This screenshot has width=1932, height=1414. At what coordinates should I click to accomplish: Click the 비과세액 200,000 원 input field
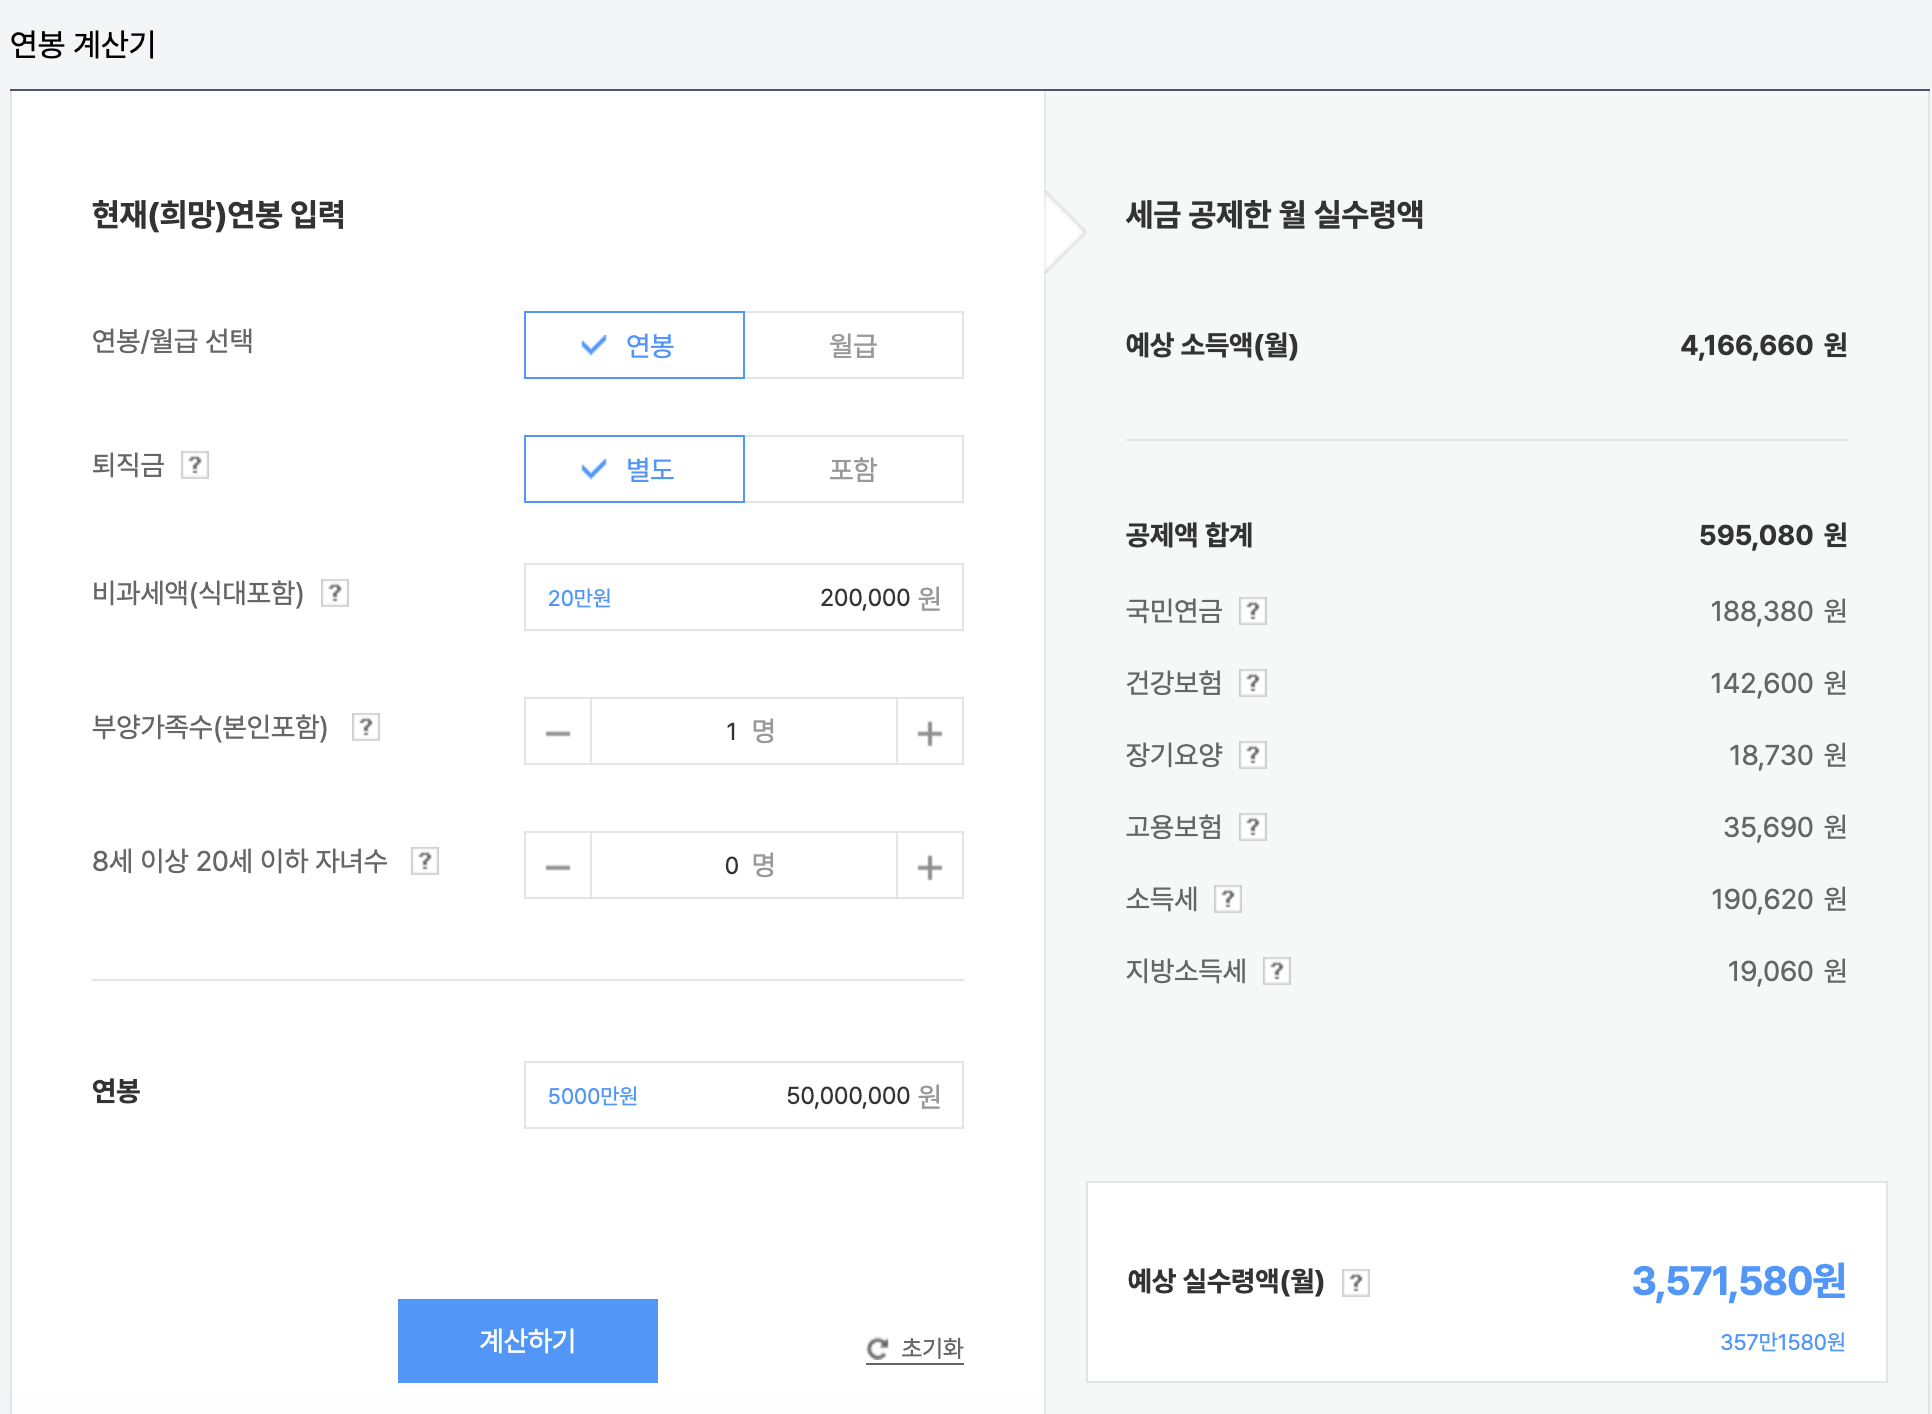744,597
